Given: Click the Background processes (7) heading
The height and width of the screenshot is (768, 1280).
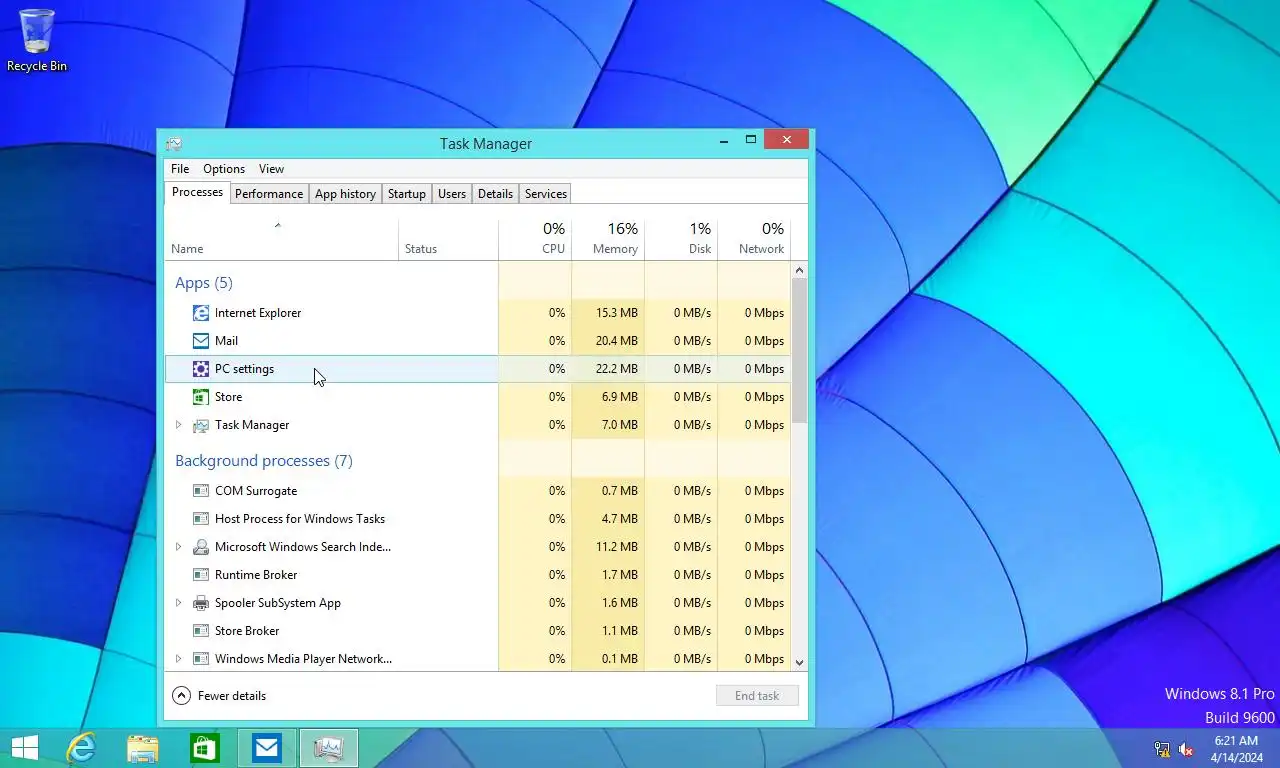Looking at the screenshot, I should coord(264,461).
